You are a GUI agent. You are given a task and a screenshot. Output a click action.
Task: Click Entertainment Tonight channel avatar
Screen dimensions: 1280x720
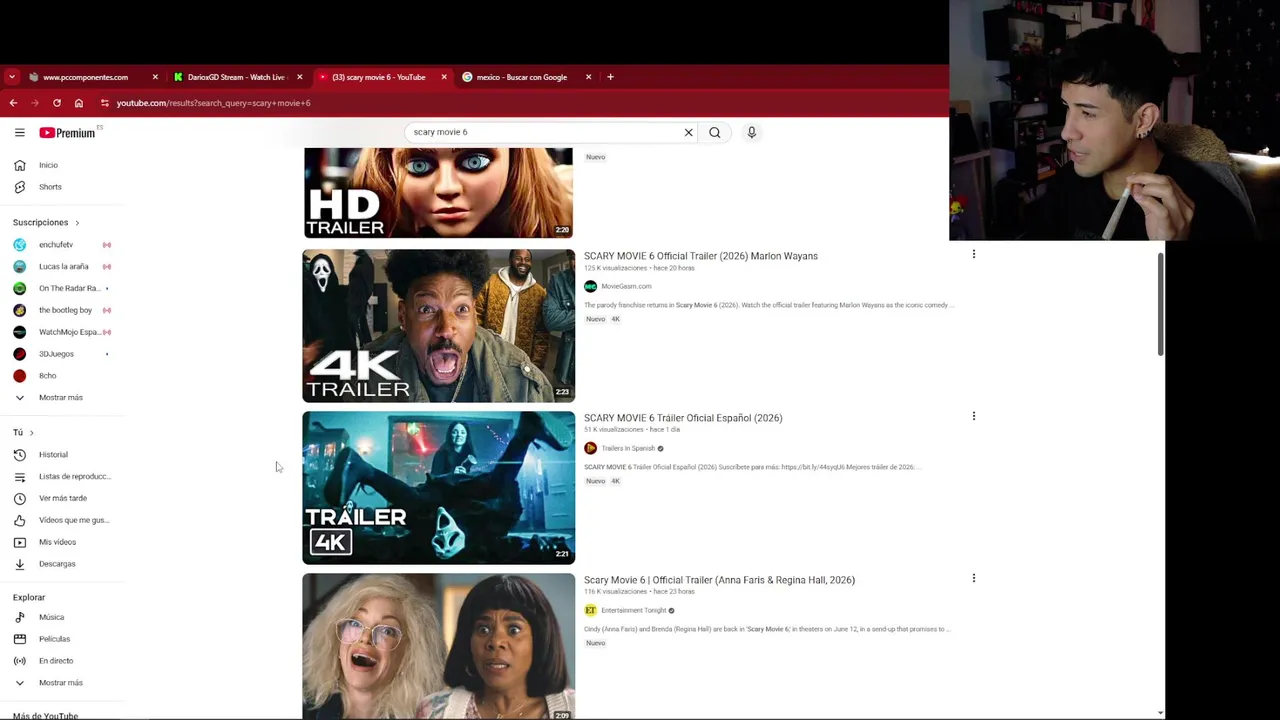click(x=590, y=610)
